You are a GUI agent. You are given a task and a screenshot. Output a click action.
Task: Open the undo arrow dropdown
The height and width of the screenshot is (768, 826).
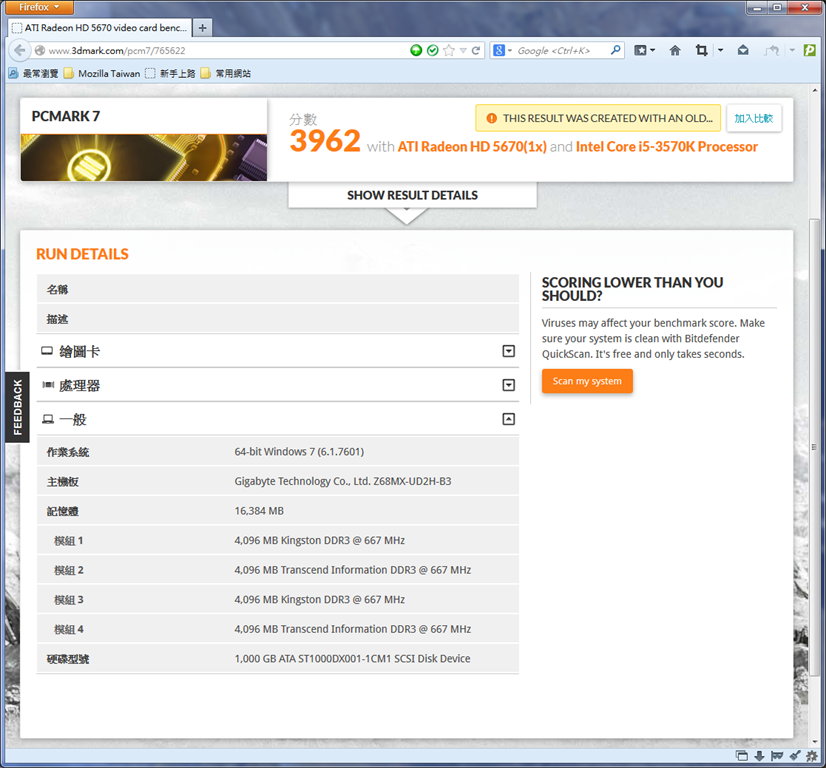792,51
